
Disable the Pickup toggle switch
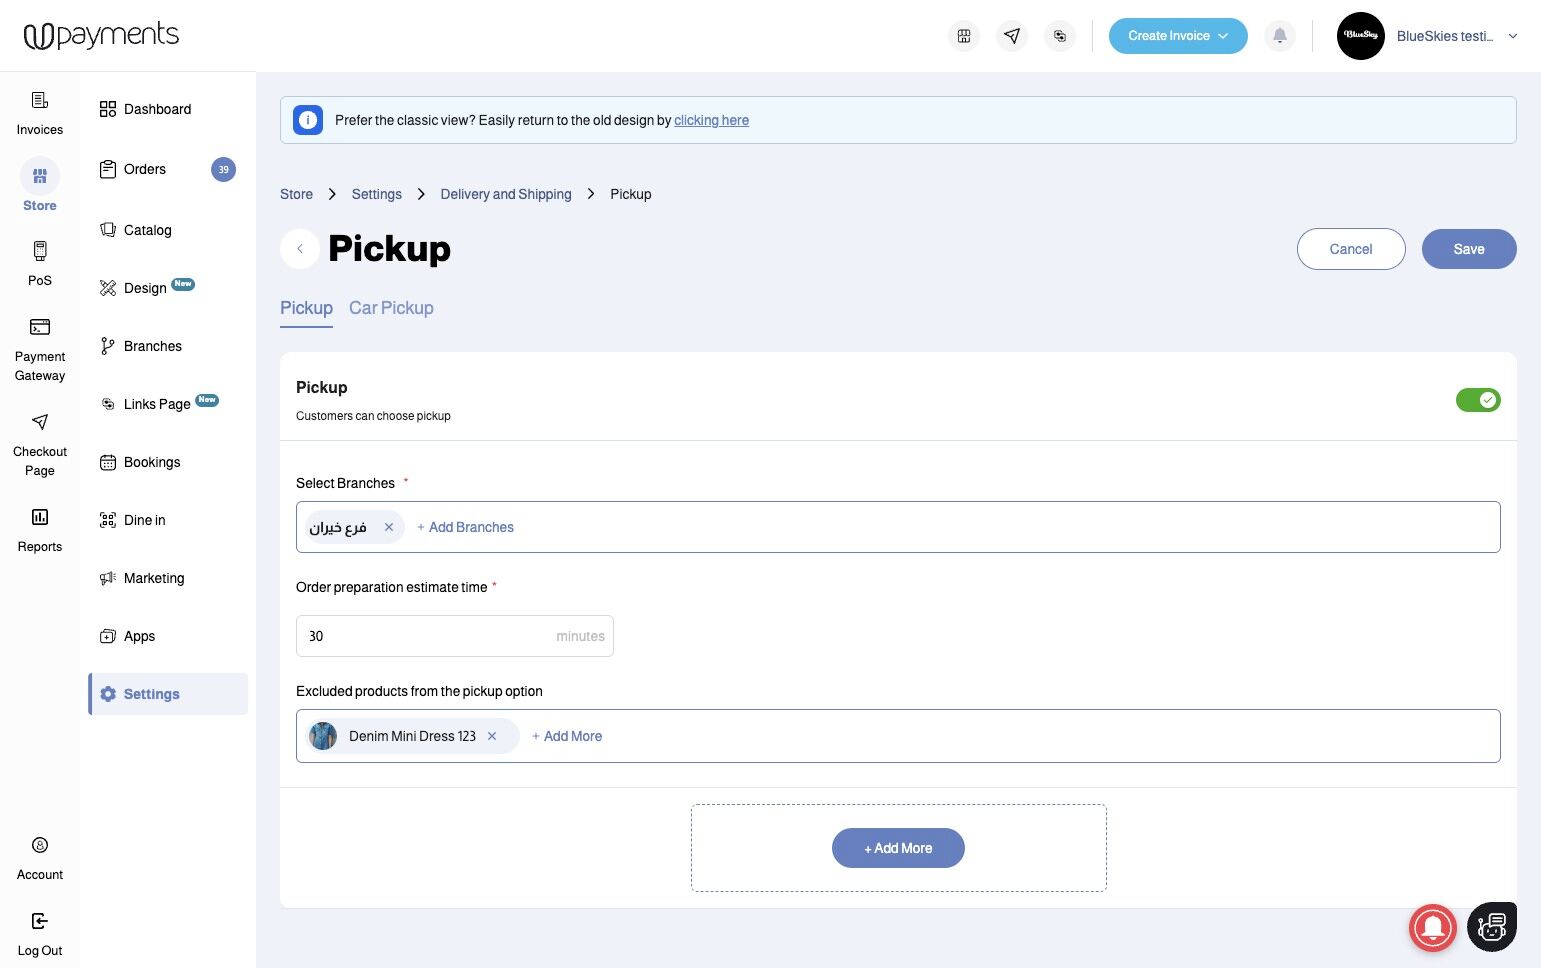tap(1478, 400)
